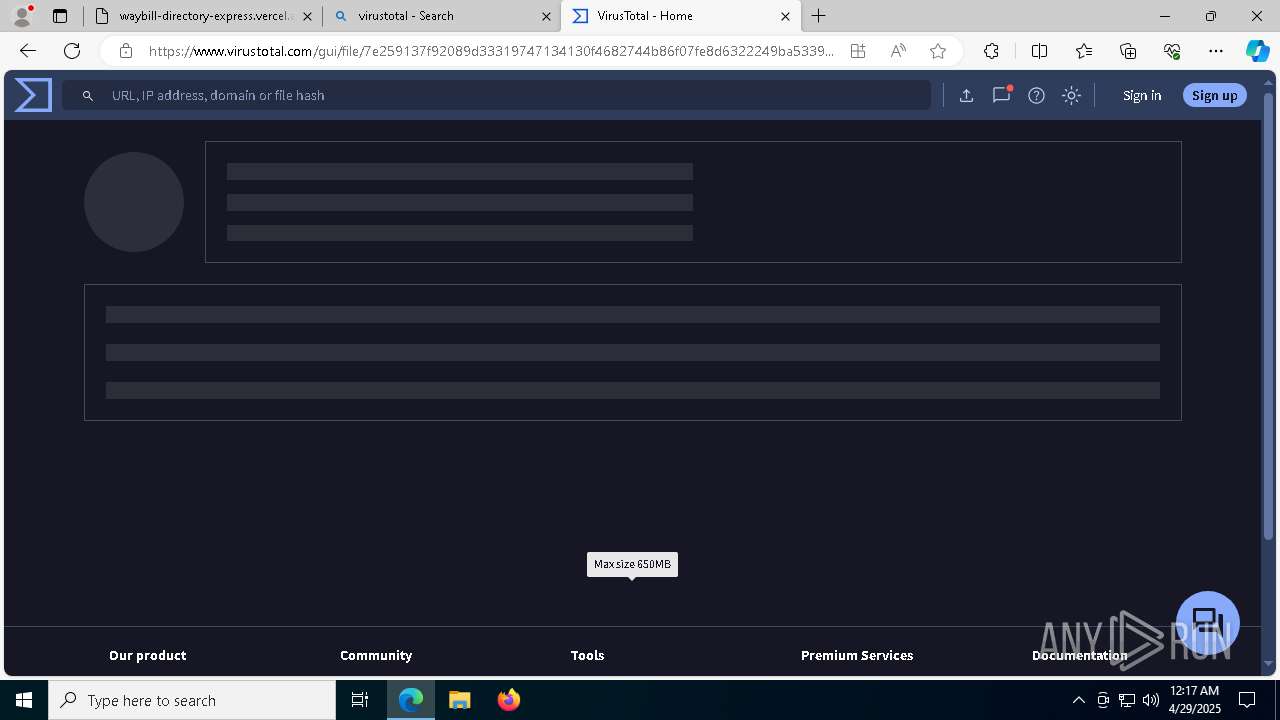The width and height of the screenshot is (1280, 720).
Task: Click the Sign in link
Action: coord(1142,95)
